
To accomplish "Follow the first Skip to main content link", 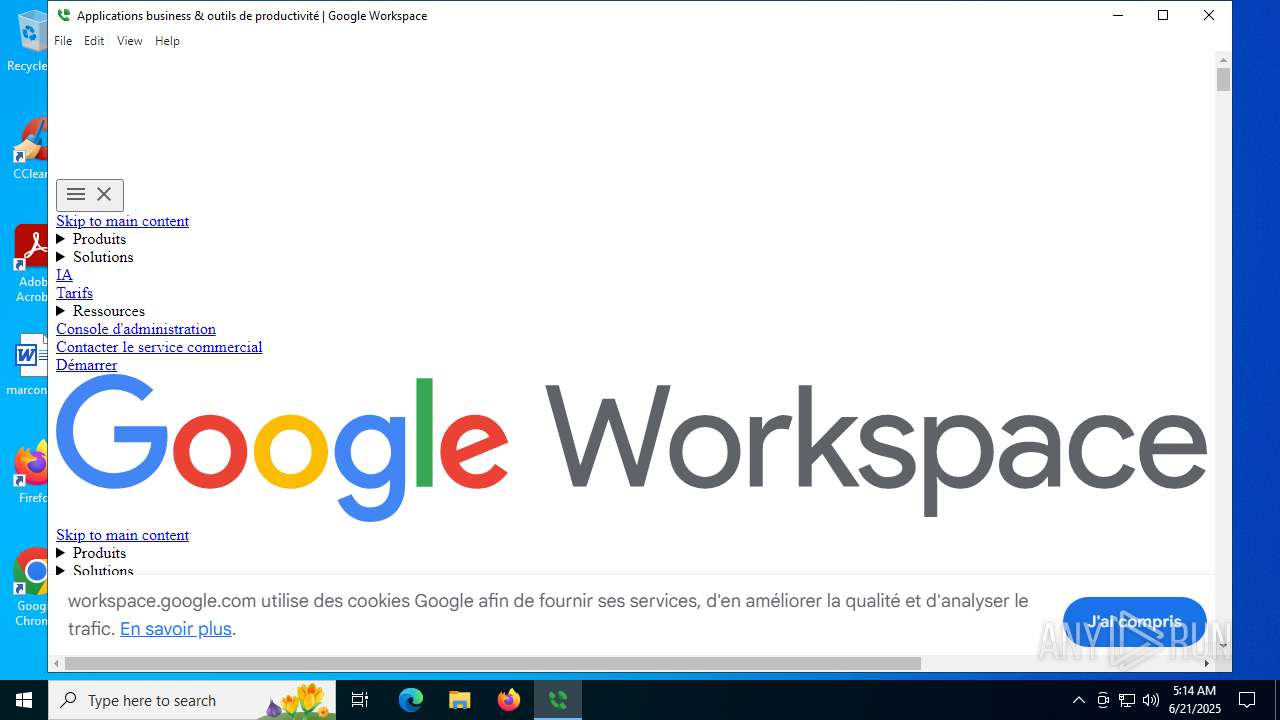I will tap(122, 221).
